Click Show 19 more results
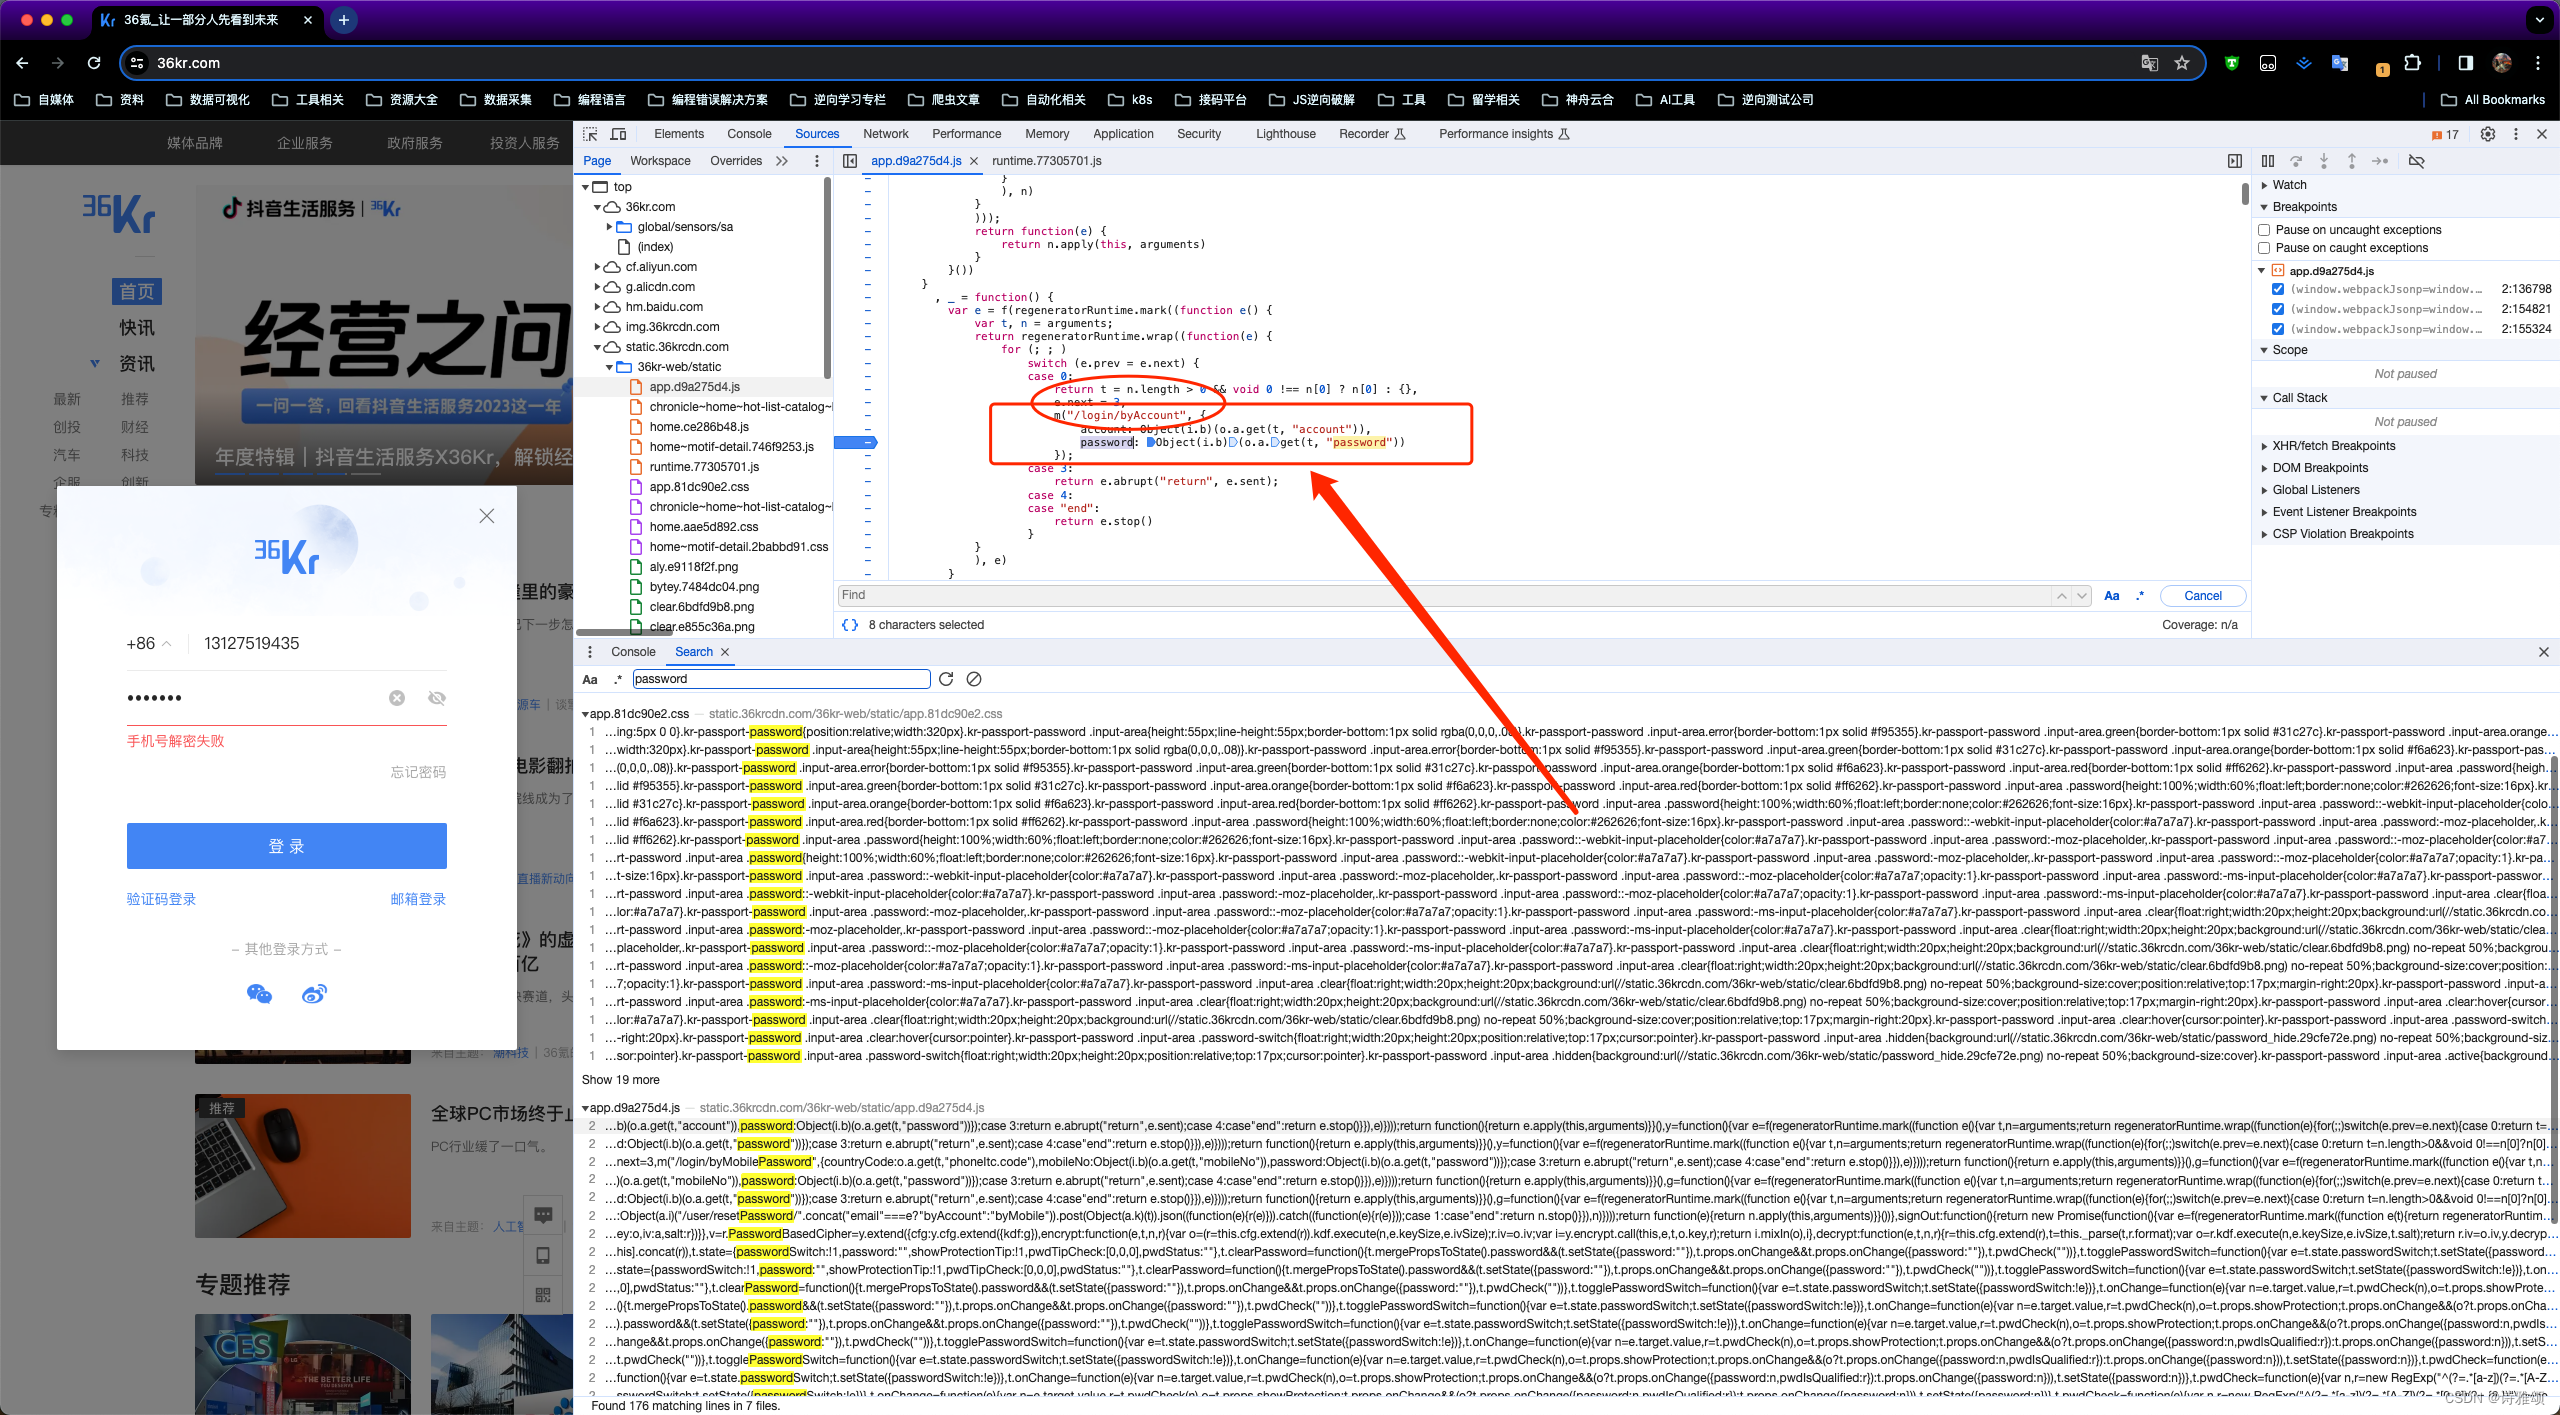 620,1080
